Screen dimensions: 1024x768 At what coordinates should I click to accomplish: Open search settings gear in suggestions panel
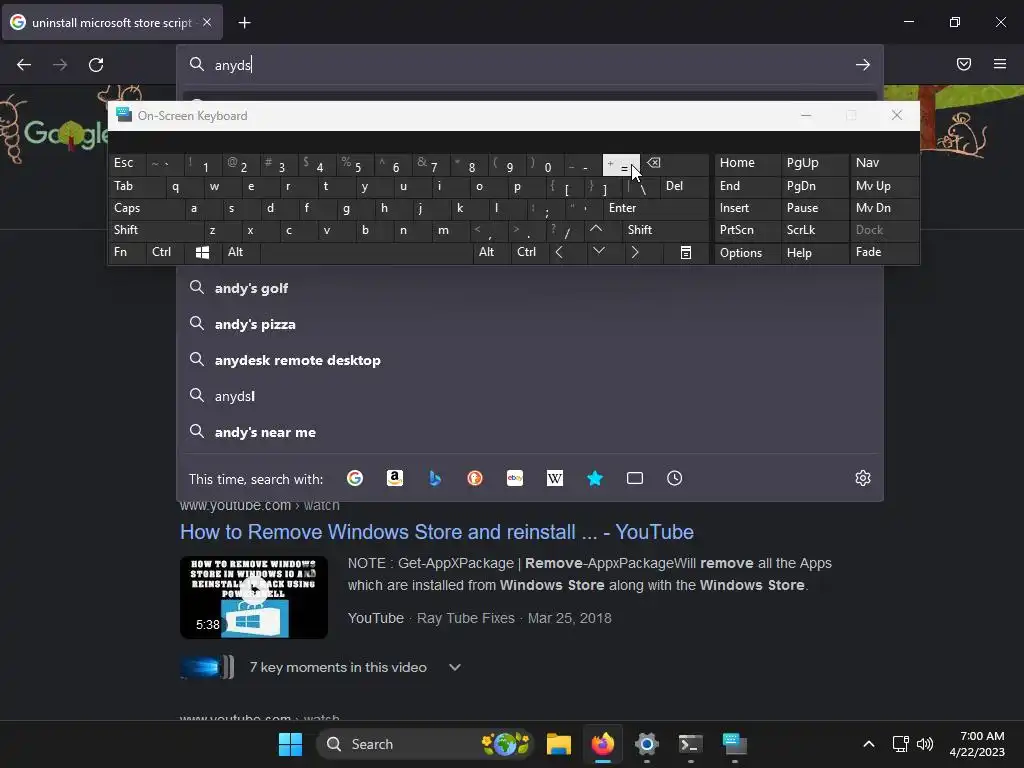click(x=863, y=478)
